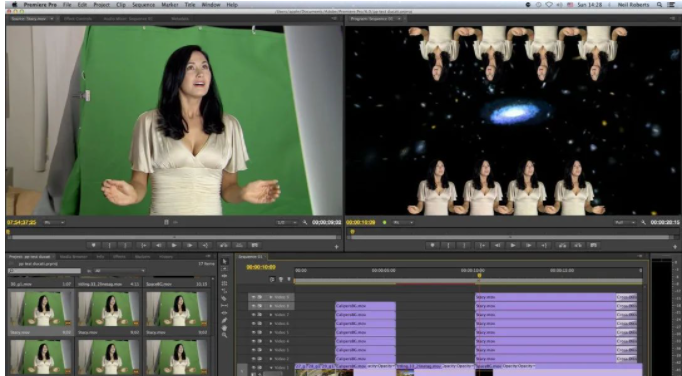This screenshot has height=376, width=682.
Task: Click Program monitor yellow timecode
Action: [x=361, y=222]
